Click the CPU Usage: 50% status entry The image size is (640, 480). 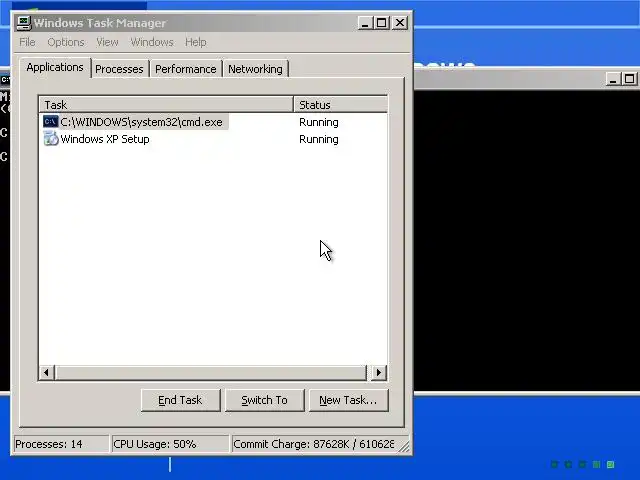[170, 444]
